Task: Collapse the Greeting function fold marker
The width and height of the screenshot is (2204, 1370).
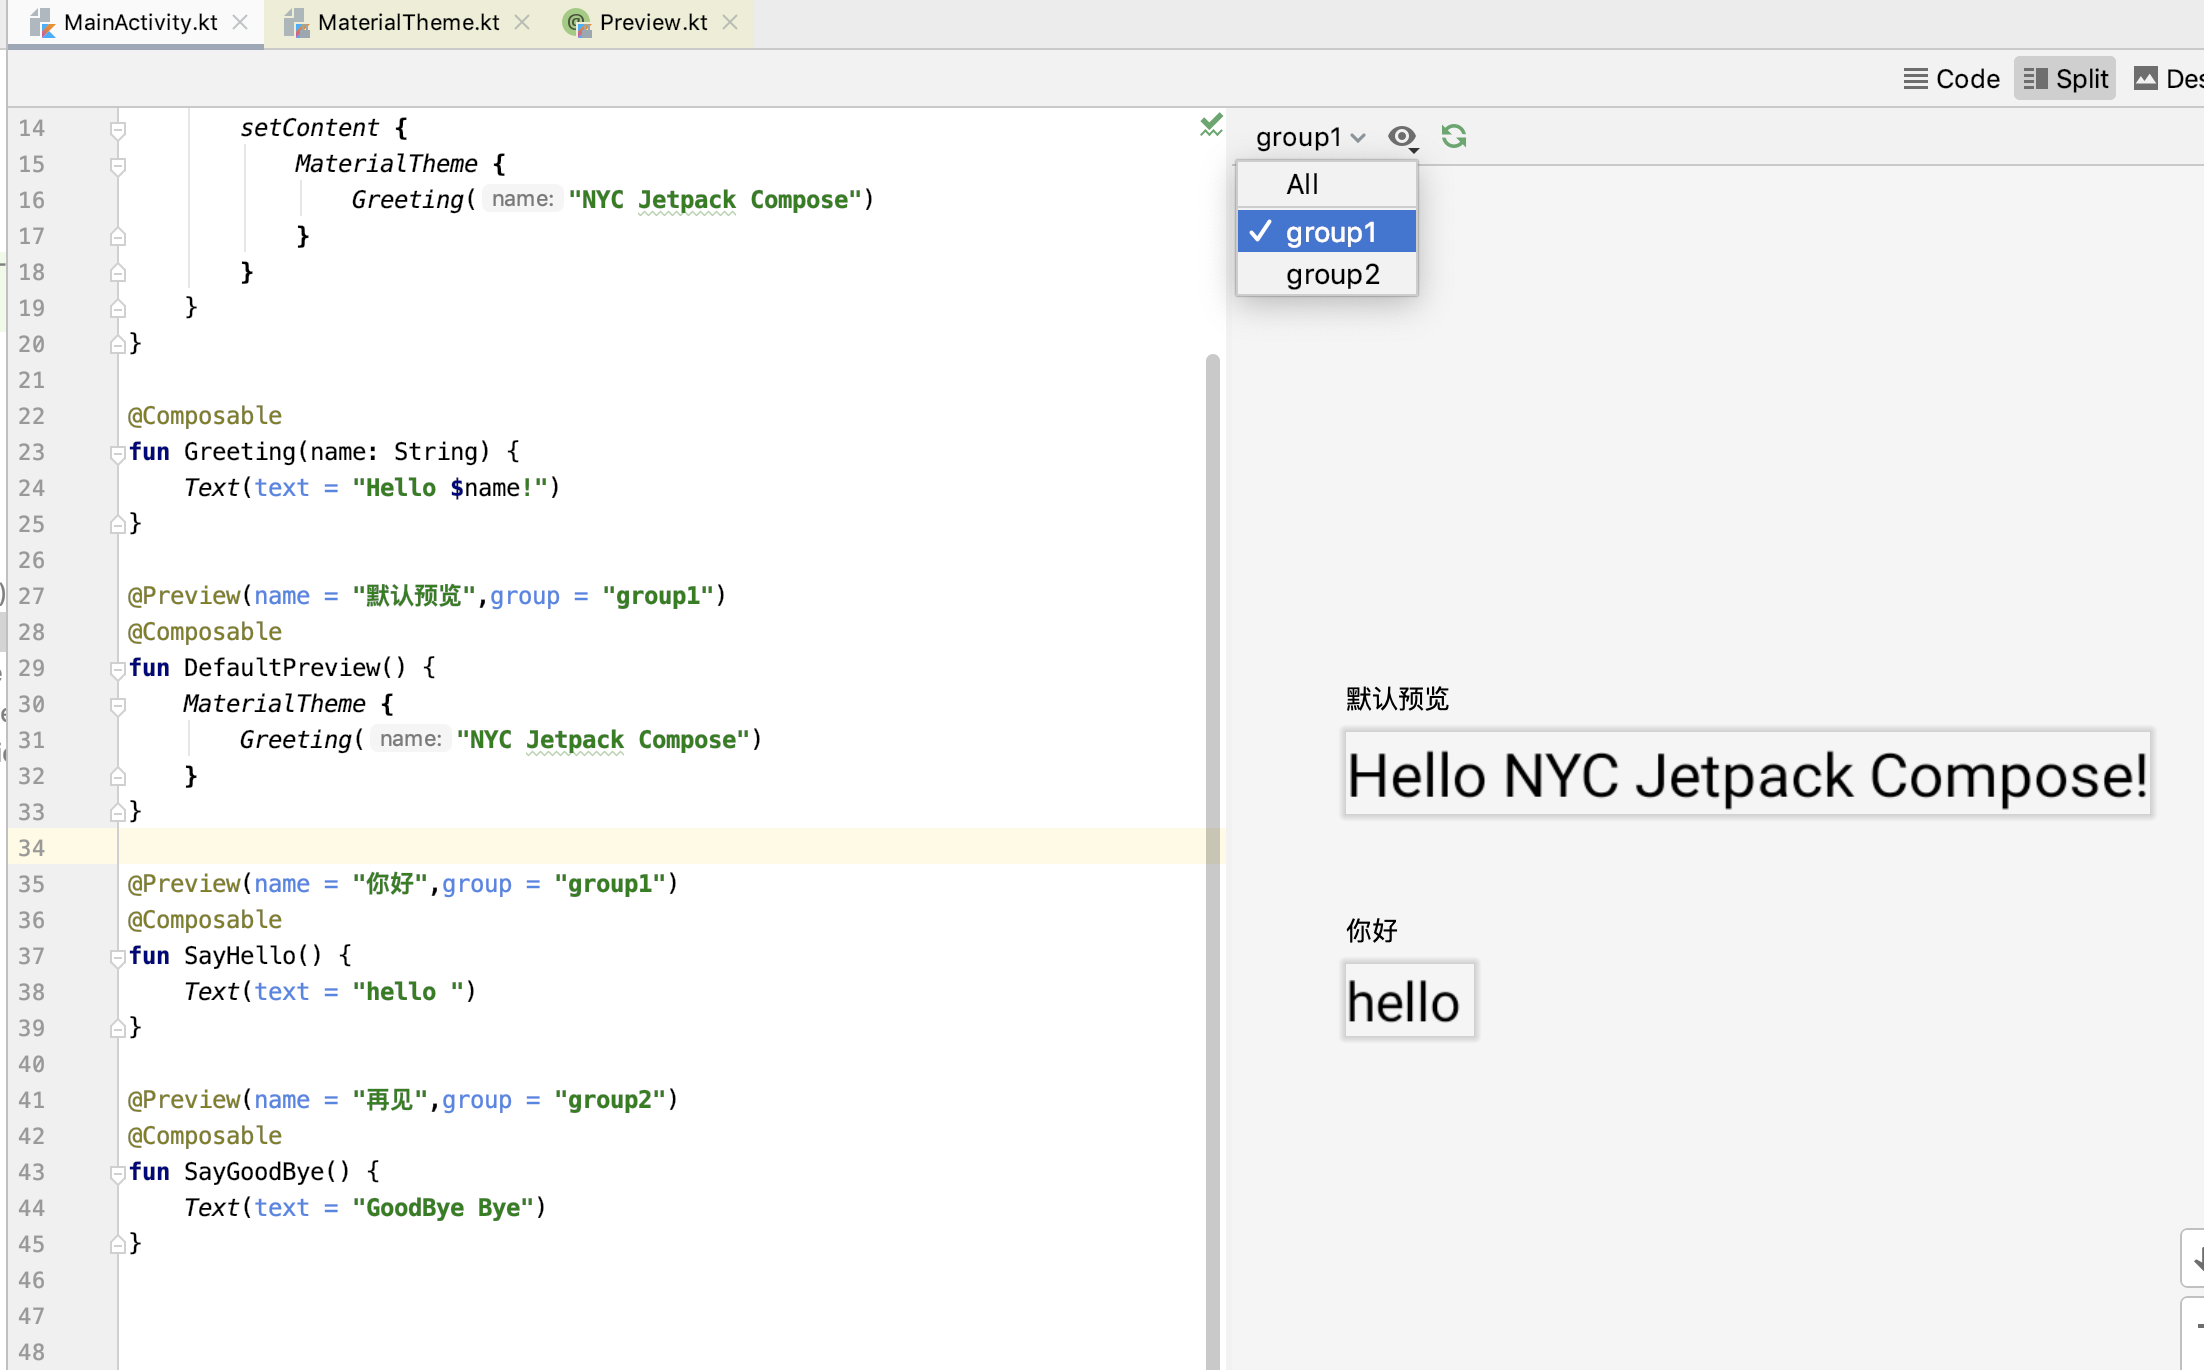Action: pos(118,453)
